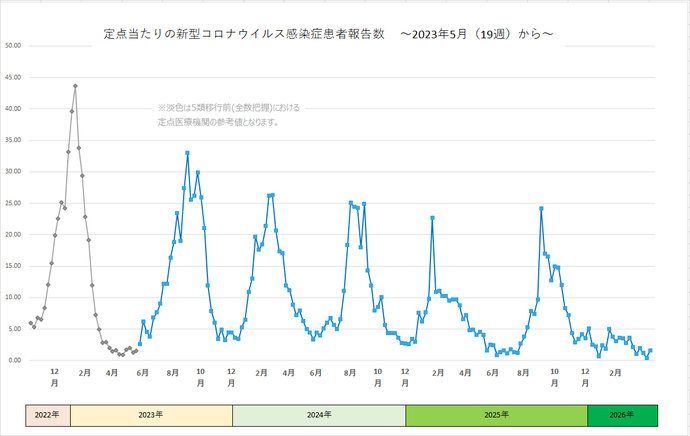Screen dimensions: 690x436
Task: Click the 20.00 y-axis label
Action: point(13,234)
